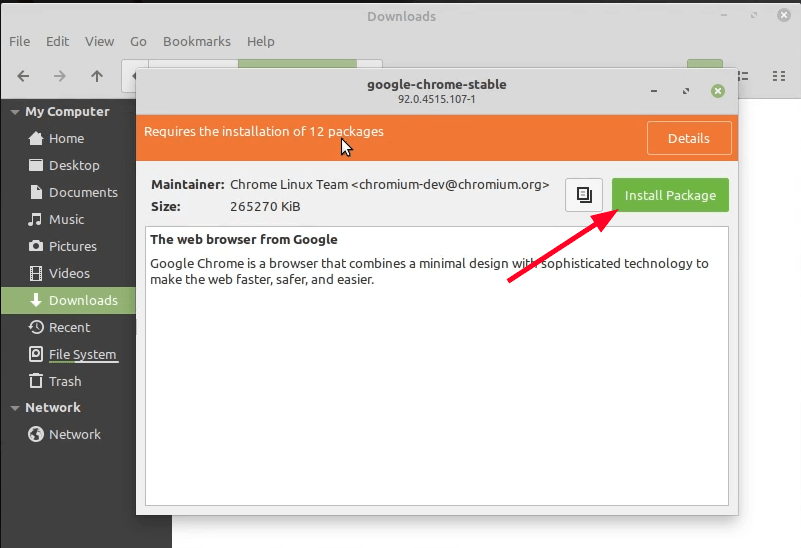Open the Bookmarks menu
This screenshot has height=548, width=801.
pyautogui.click(x=196, y=41)
